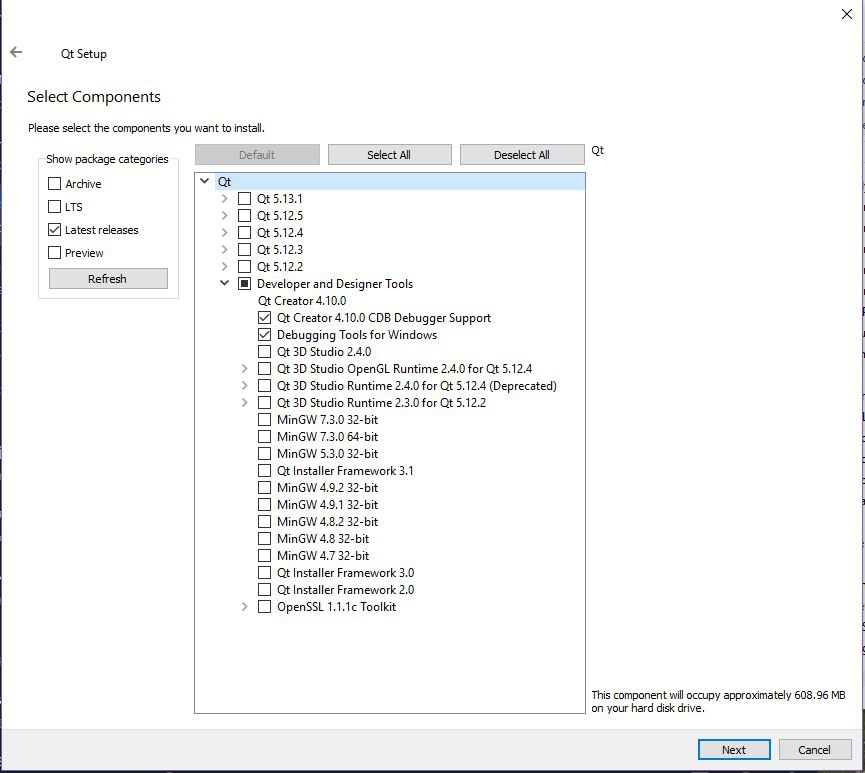Check MinGW 4.8.2 32-bit
The width and height of the screenshot is (865, 773).
tap(264, 521)
